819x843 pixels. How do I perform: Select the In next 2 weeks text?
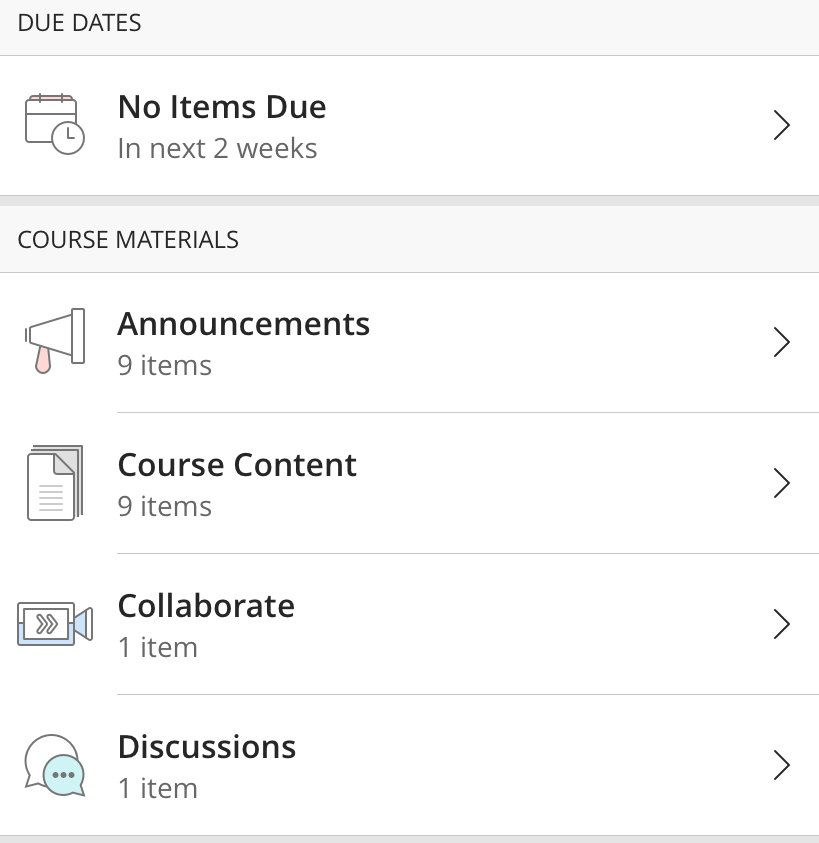click(x=217, y=148)
